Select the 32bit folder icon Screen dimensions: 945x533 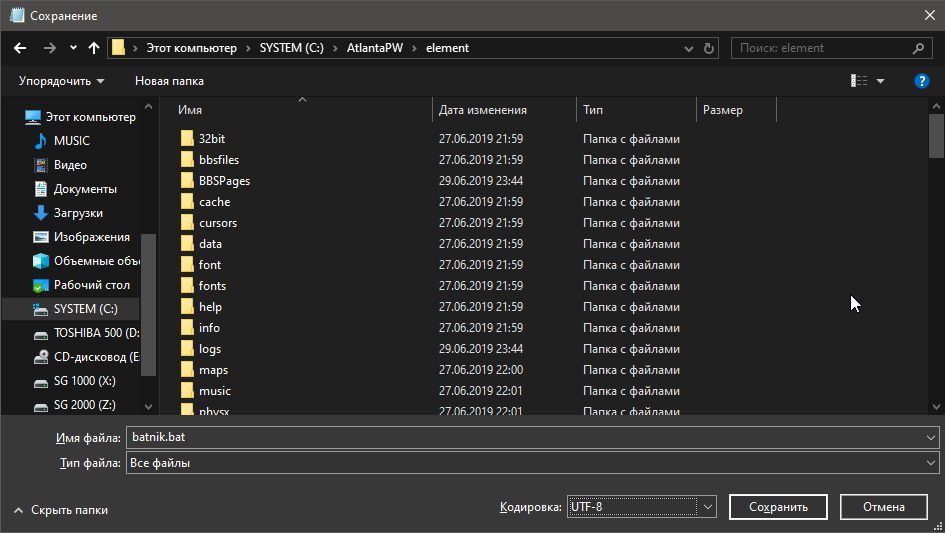187,139
